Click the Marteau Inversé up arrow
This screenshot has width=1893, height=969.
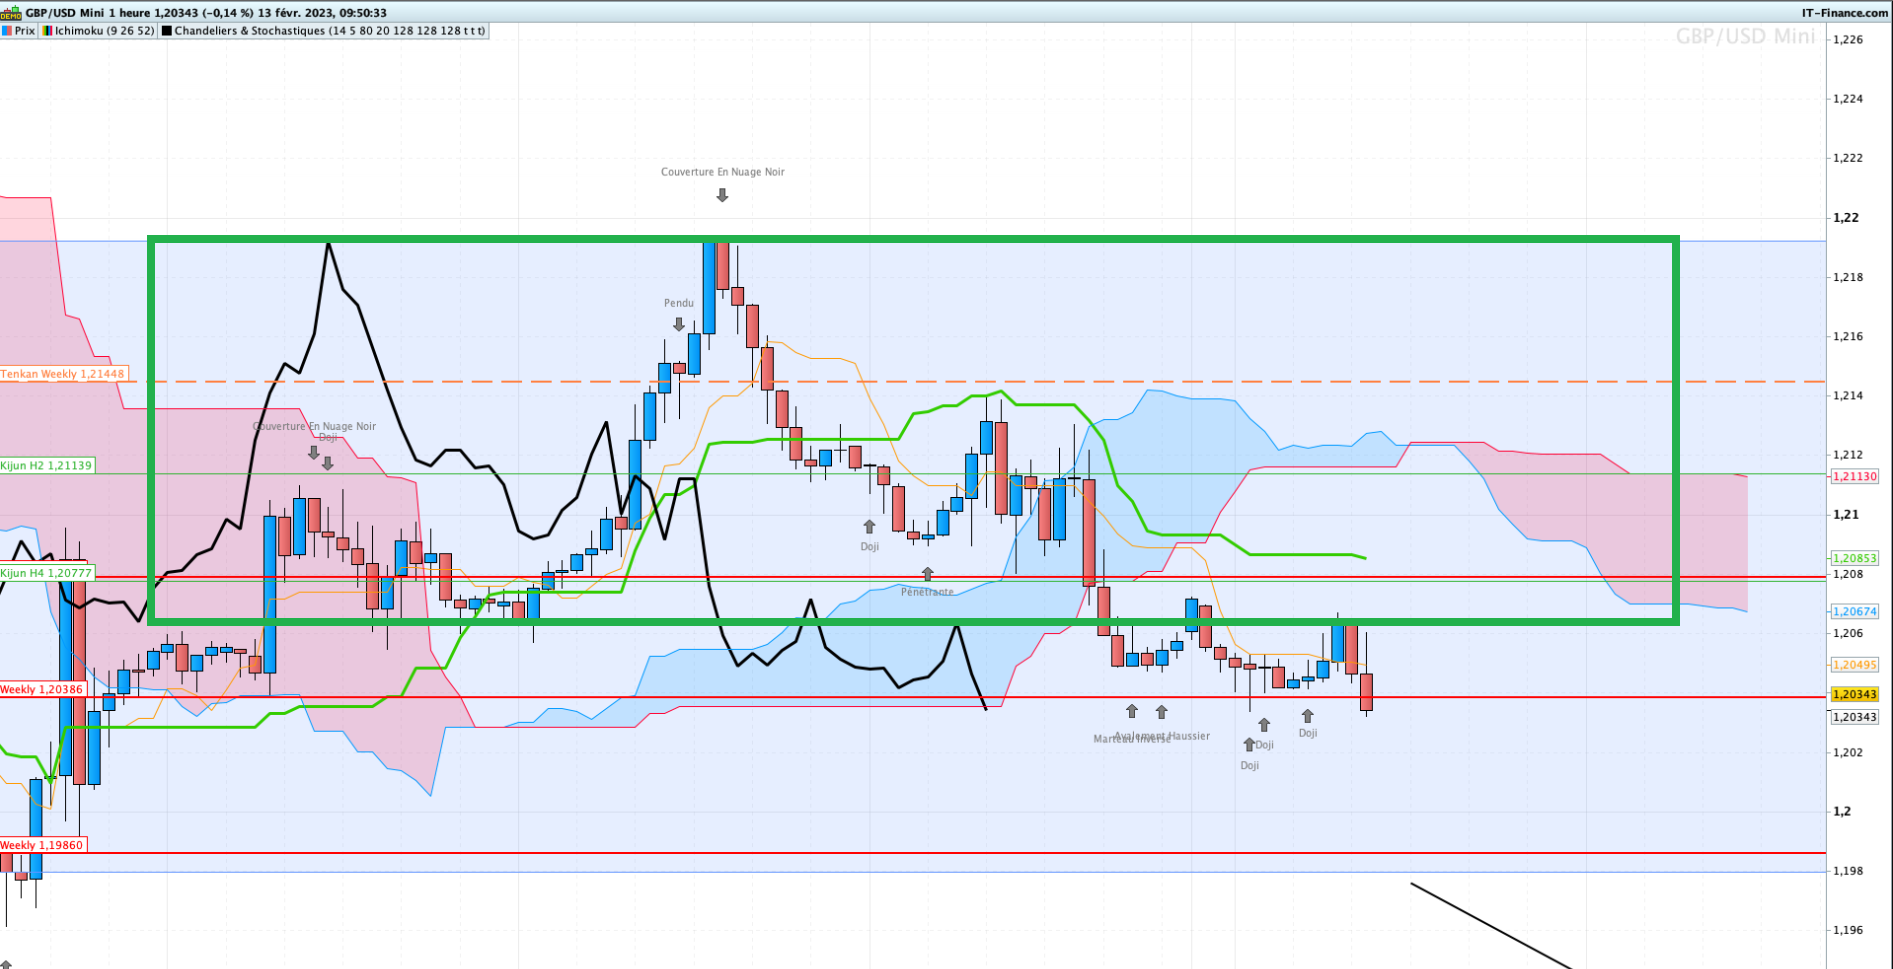pos(1131,711)
